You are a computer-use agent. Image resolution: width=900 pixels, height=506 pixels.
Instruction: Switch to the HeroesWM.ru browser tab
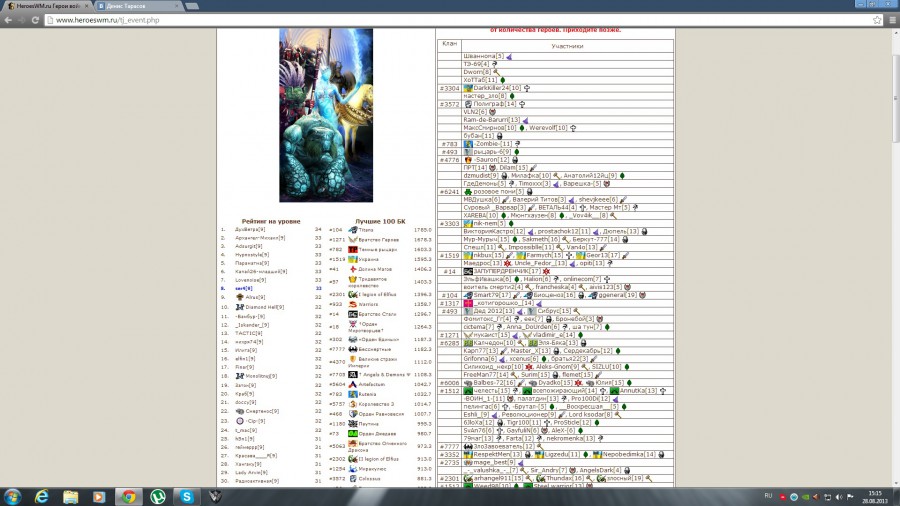[x=48, y=6]
